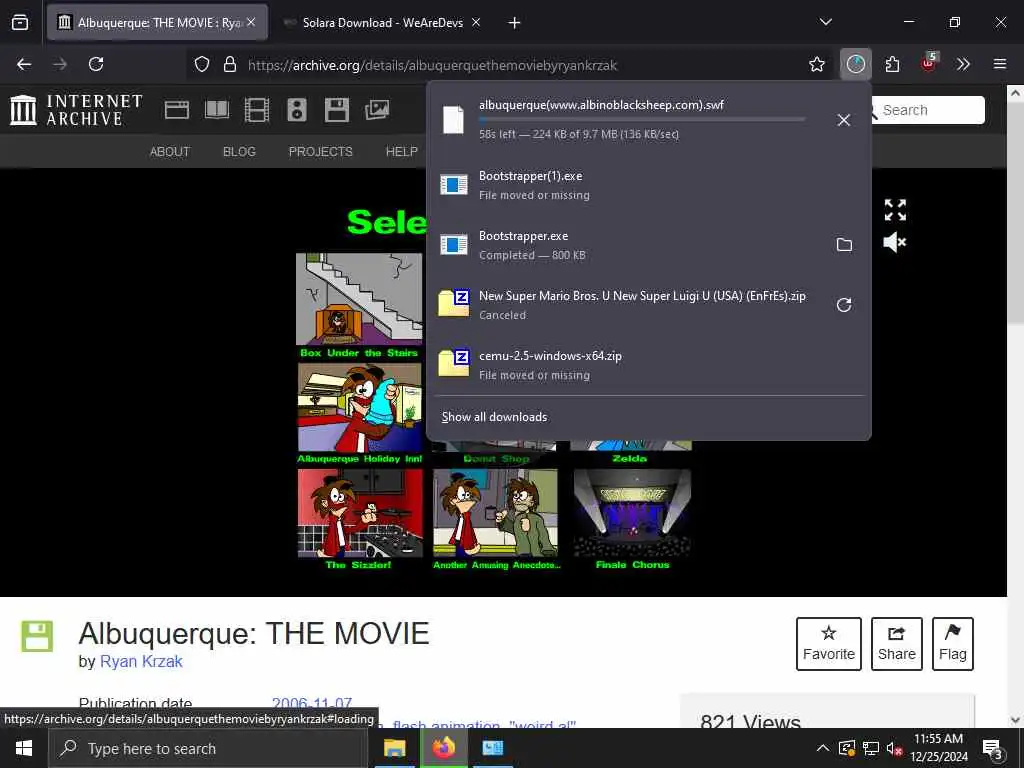
Task: Reload the current page
Action: coord(96,64)
